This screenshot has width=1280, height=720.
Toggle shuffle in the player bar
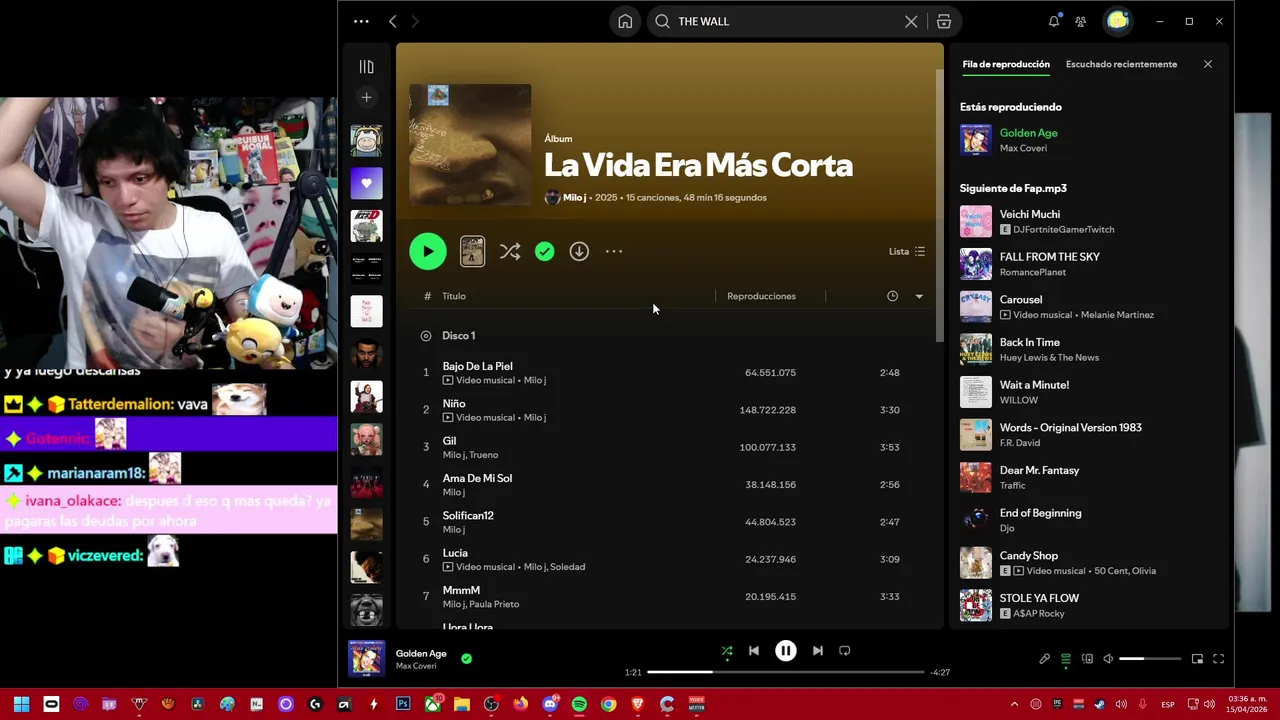727,651
